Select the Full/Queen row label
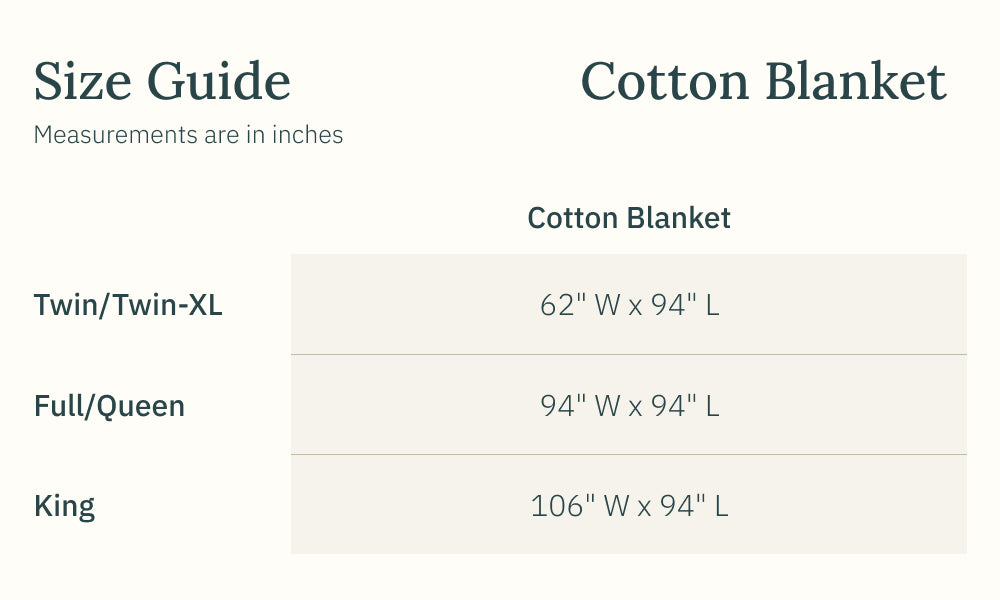The width and height of the screenshot is (1000, 600). (x=109, y=406)
